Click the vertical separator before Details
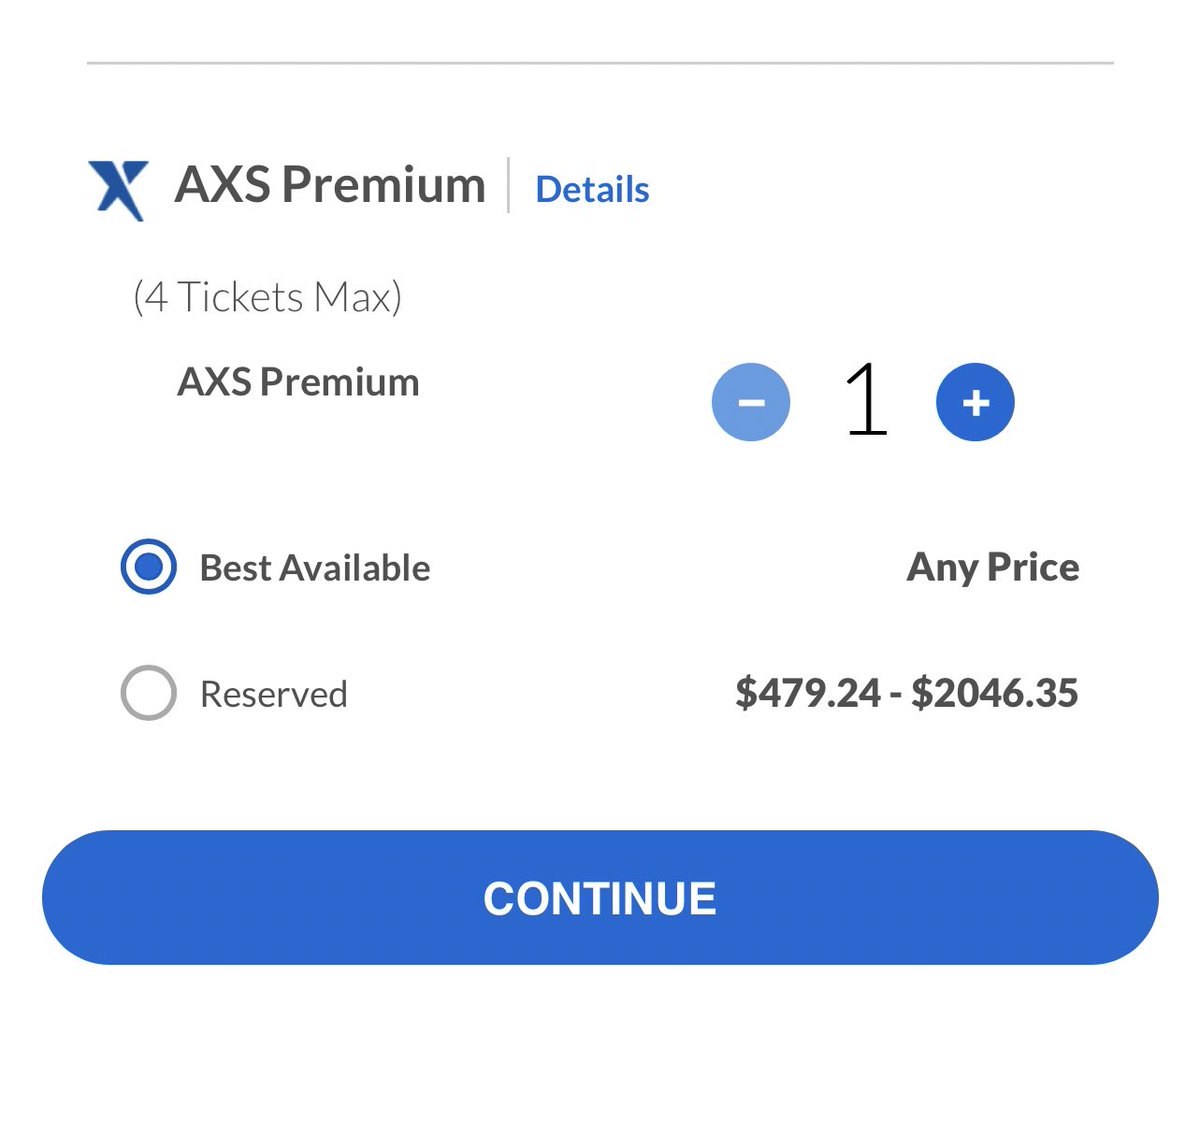This screenshot has width=1200, height=1135. point(508,185)
